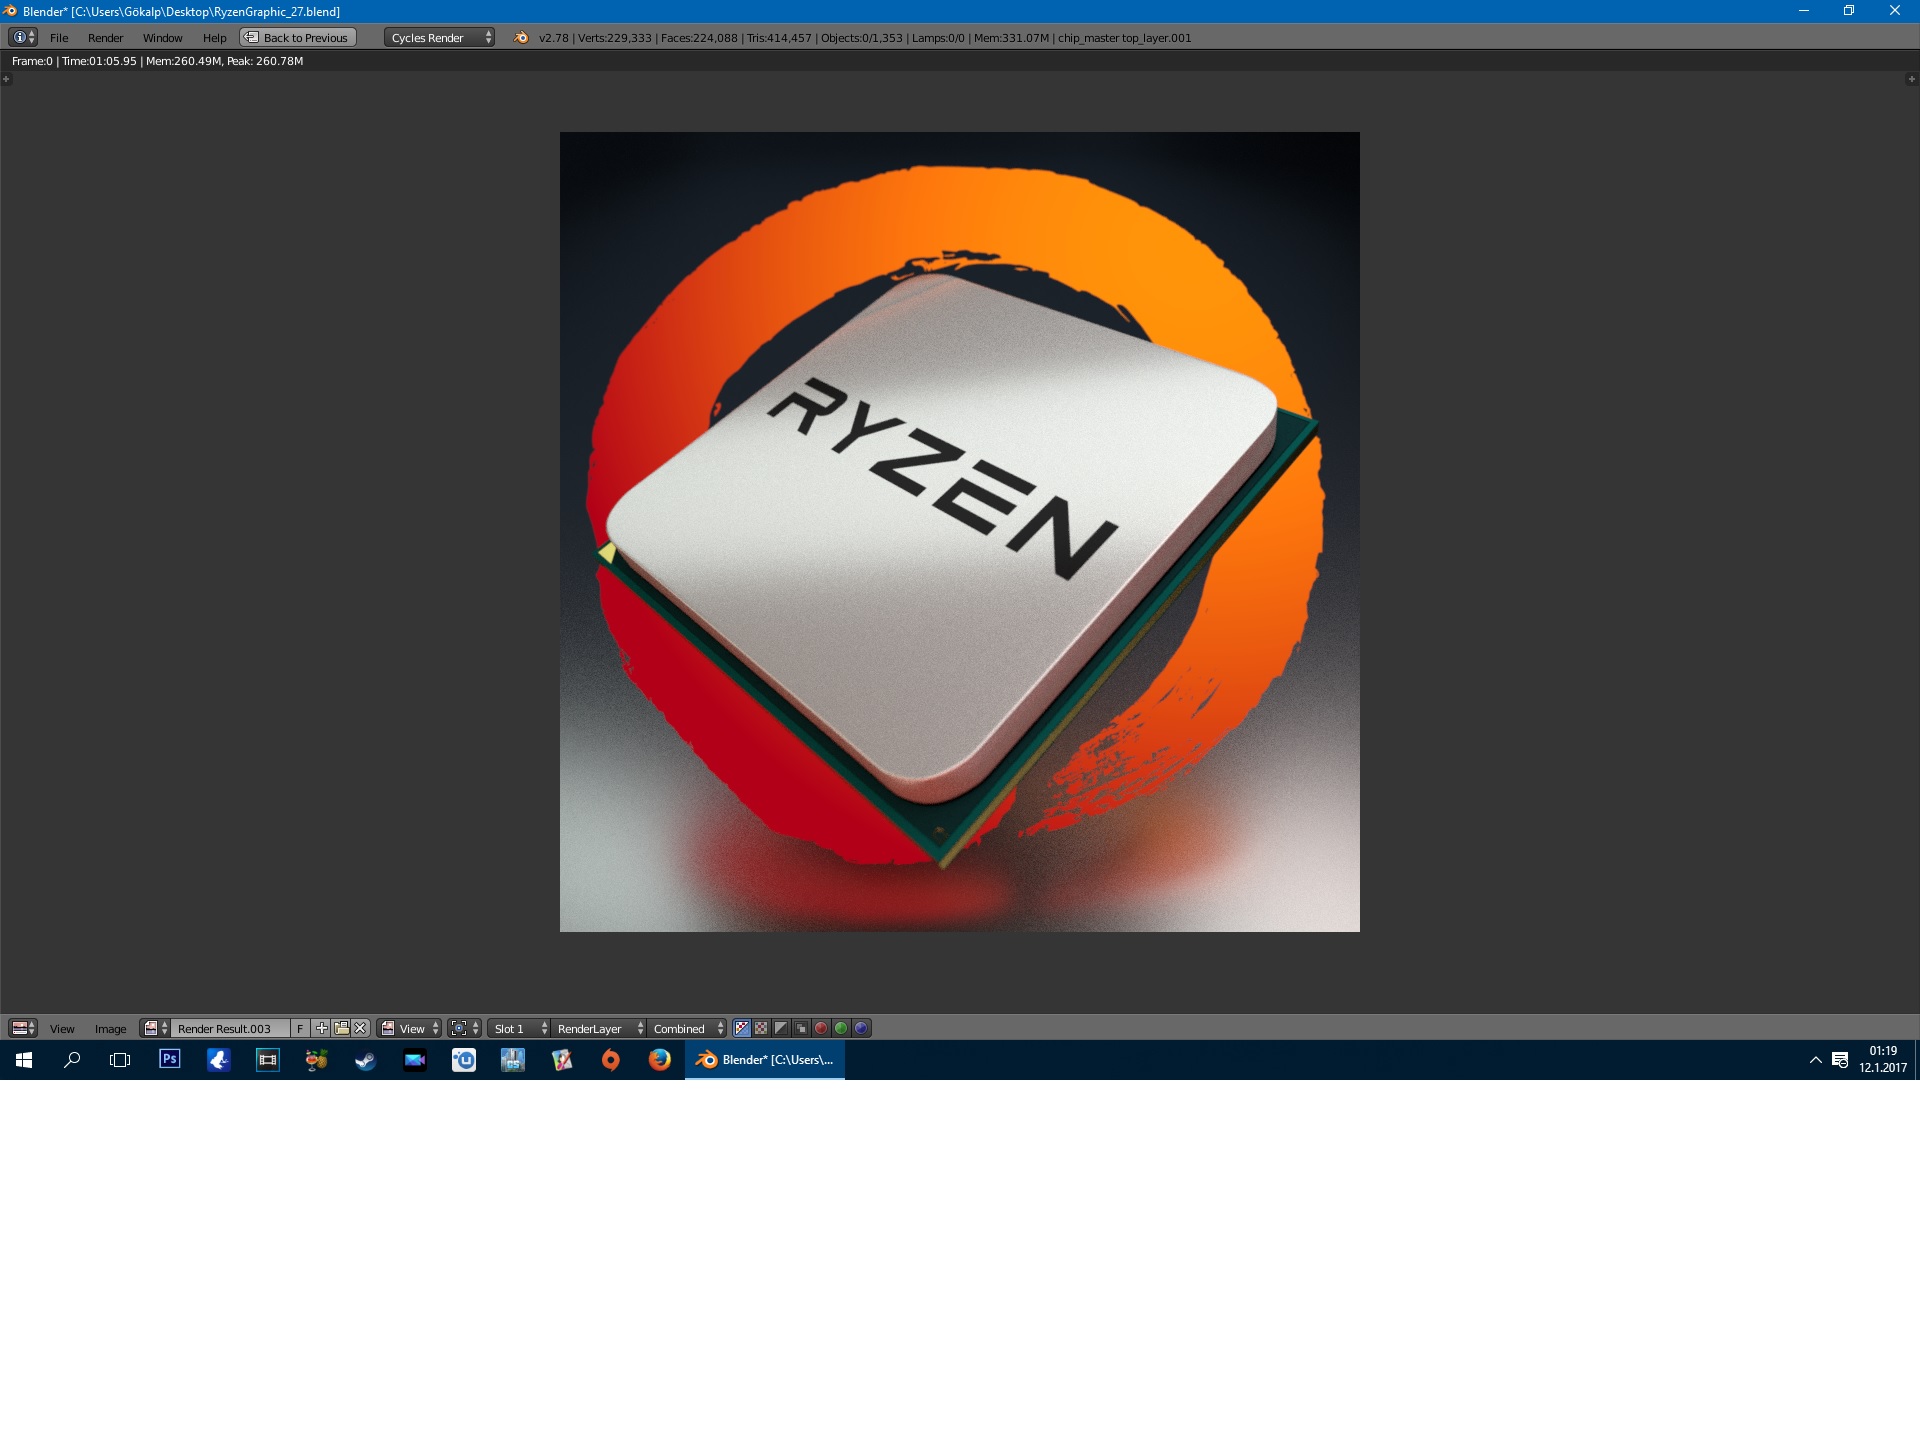Image resolution: width=1920 pixels, height=1440 pixels.
Task: Browse the linked image datablock
Action: click(x=155, y=1028)
